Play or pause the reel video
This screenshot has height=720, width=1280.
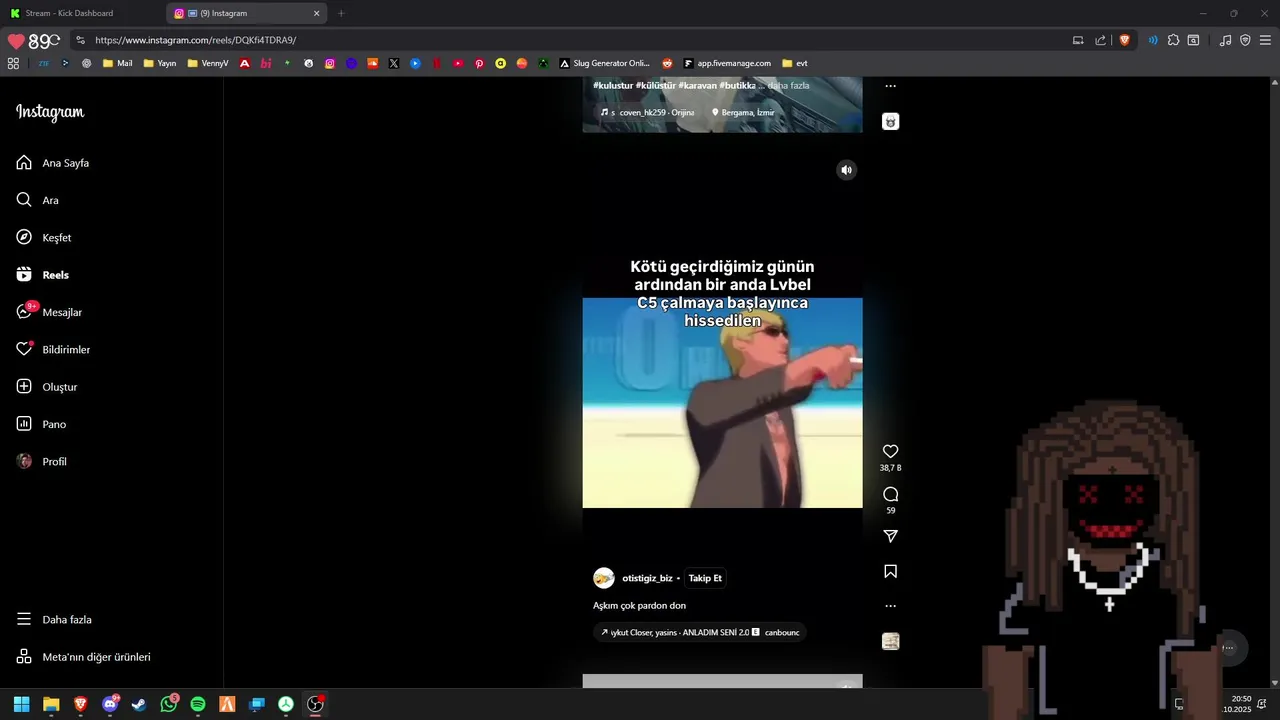pos(722,403)
